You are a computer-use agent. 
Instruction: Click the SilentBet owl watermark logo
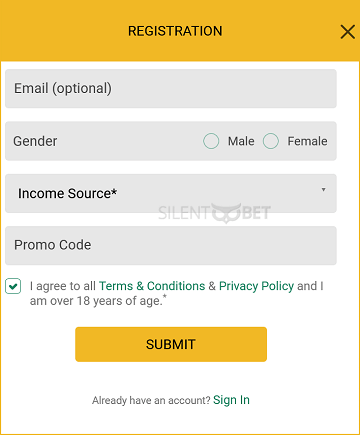point(214,213)
